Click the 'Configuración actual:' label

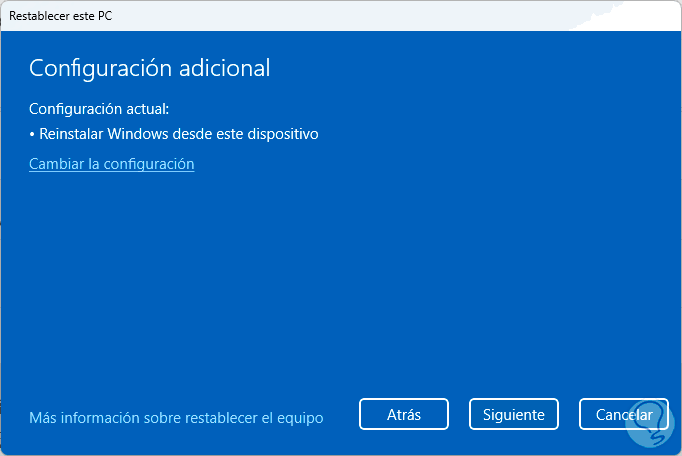pyautogui.click(x=99, y=108)
